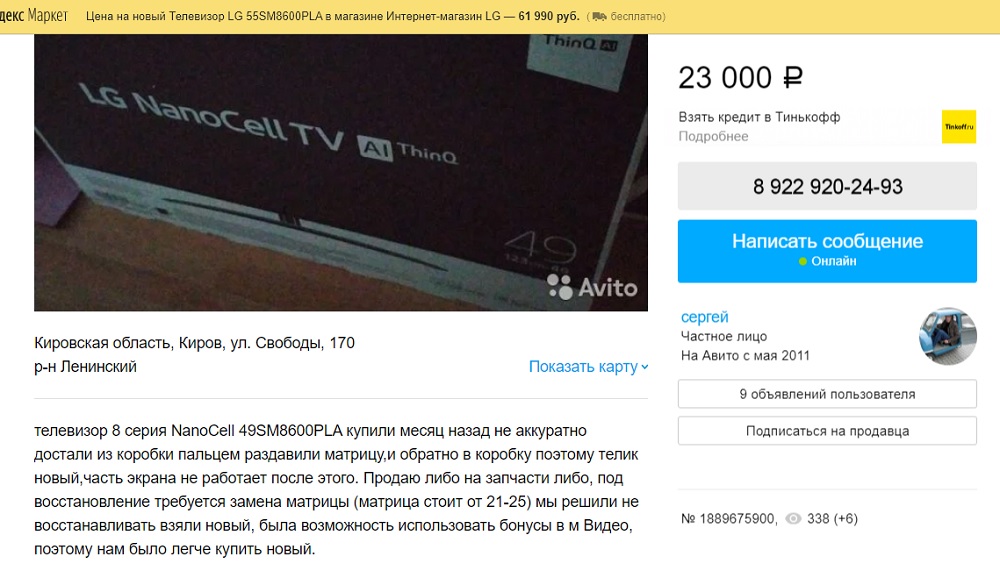1000x578 pixels.
Task: Open the LG NanoCell TV box photo
Action: coord(341,172)
